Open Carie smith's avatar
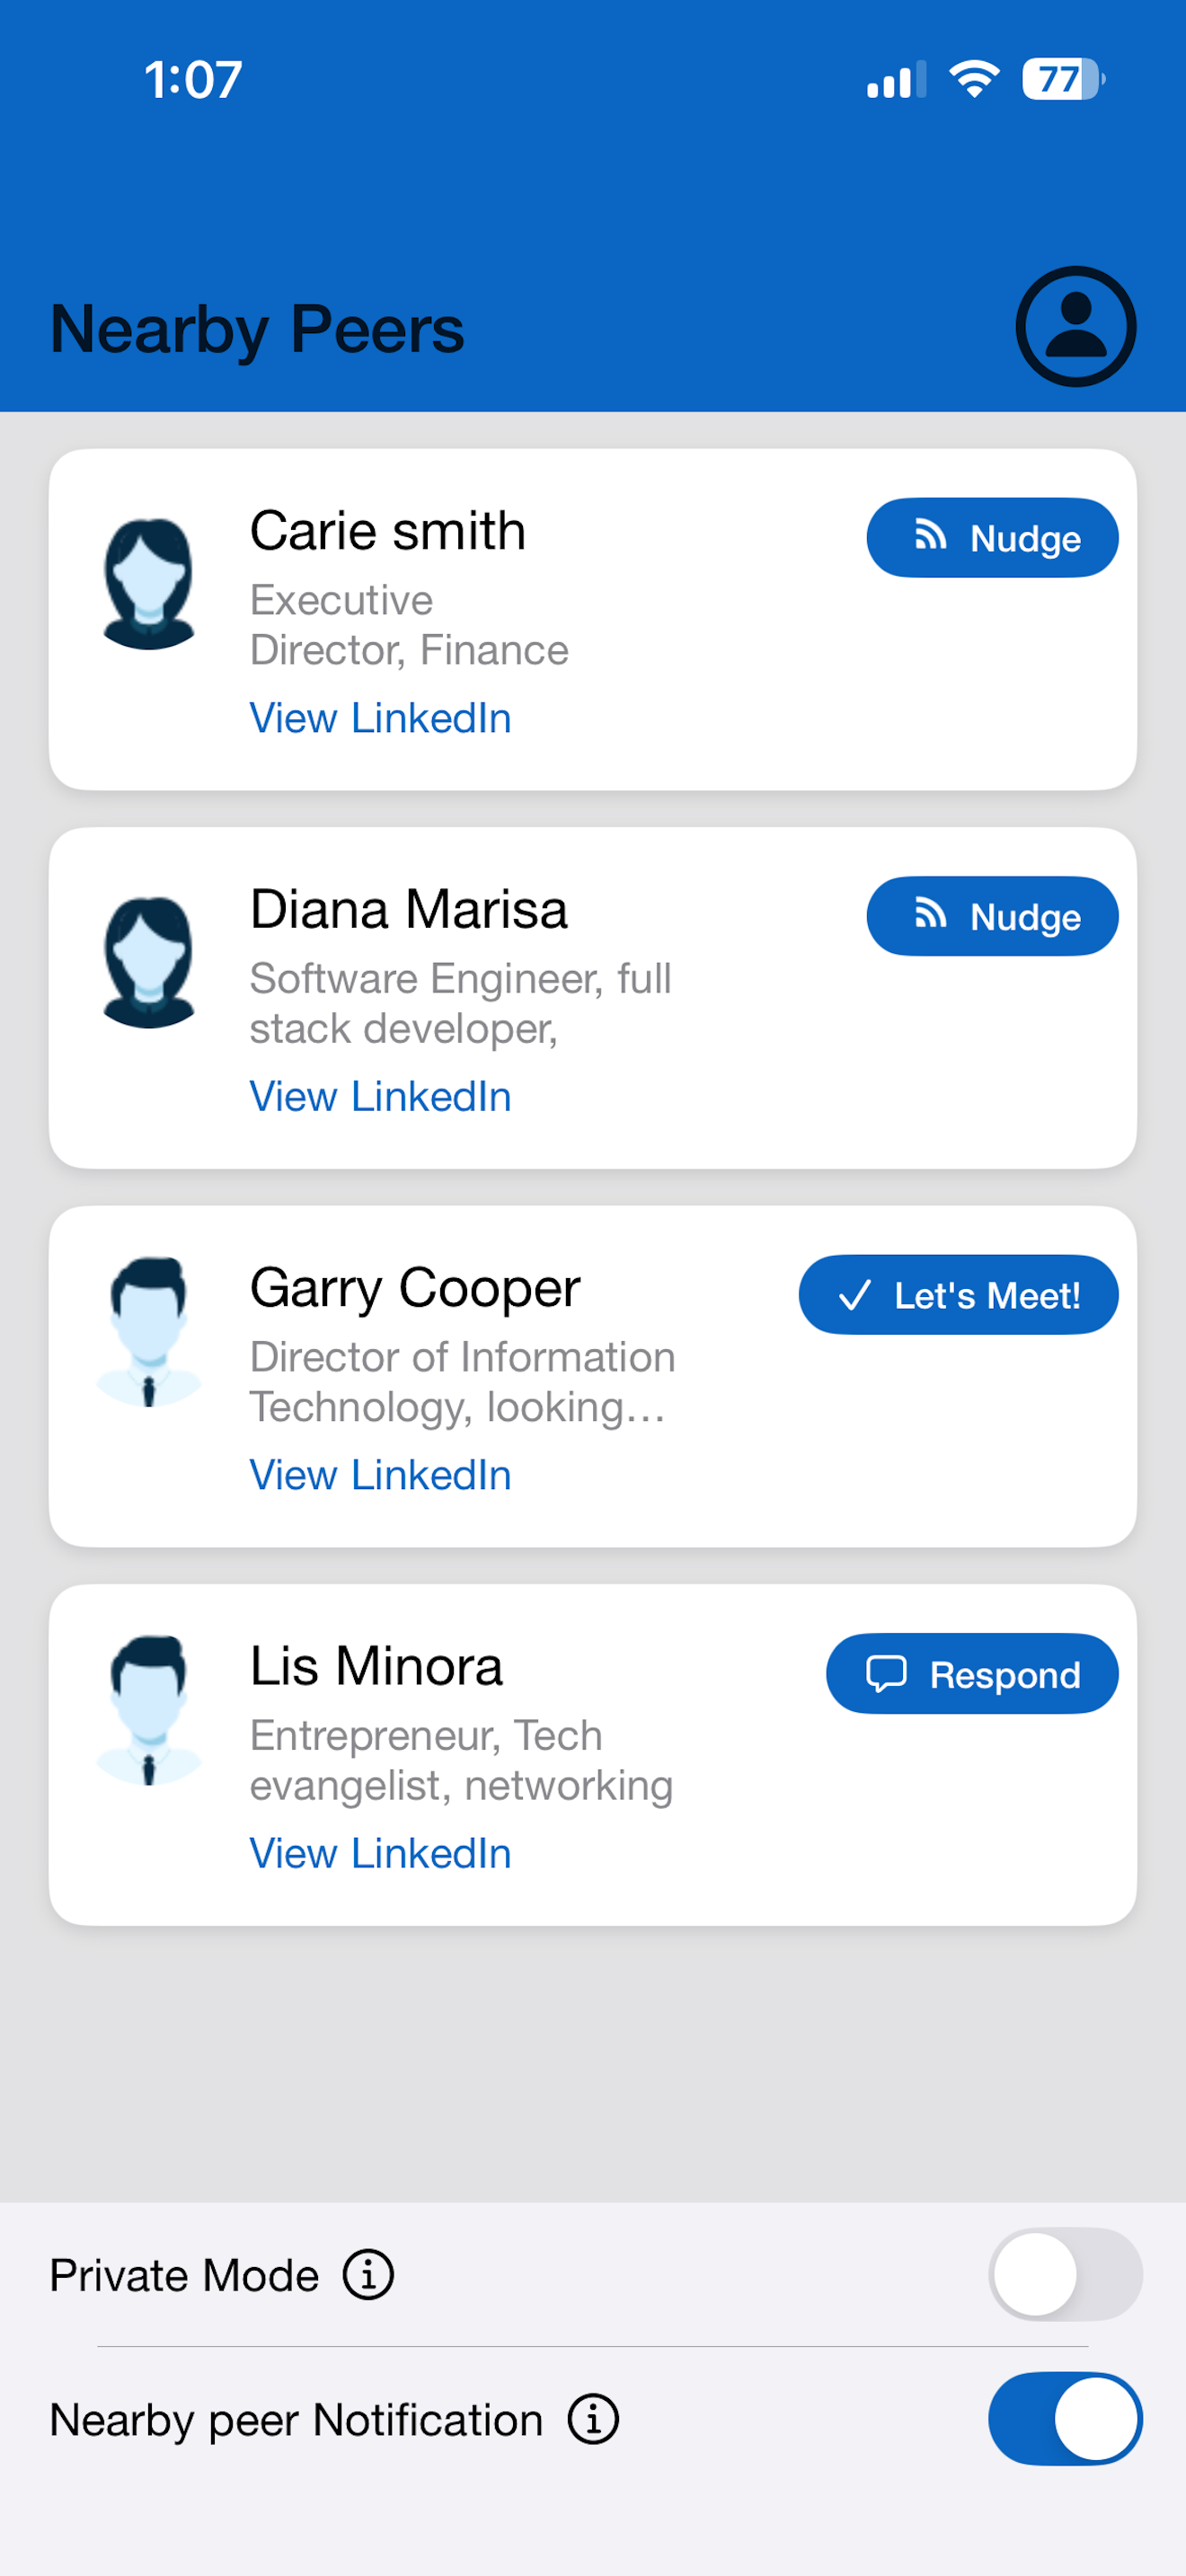Screen dimensions: 1186x2576 [148, 583]
